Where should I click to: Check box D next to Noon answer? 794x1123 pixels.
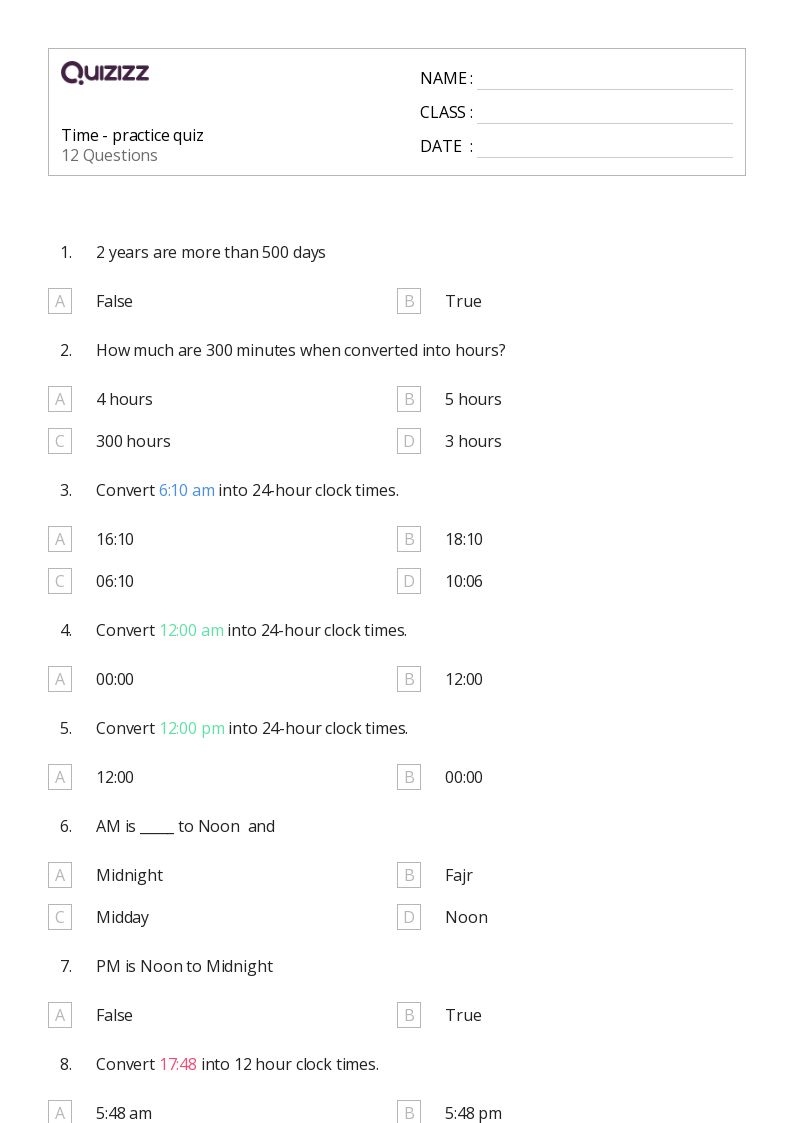pyautogui.click(x=409, y=917)
